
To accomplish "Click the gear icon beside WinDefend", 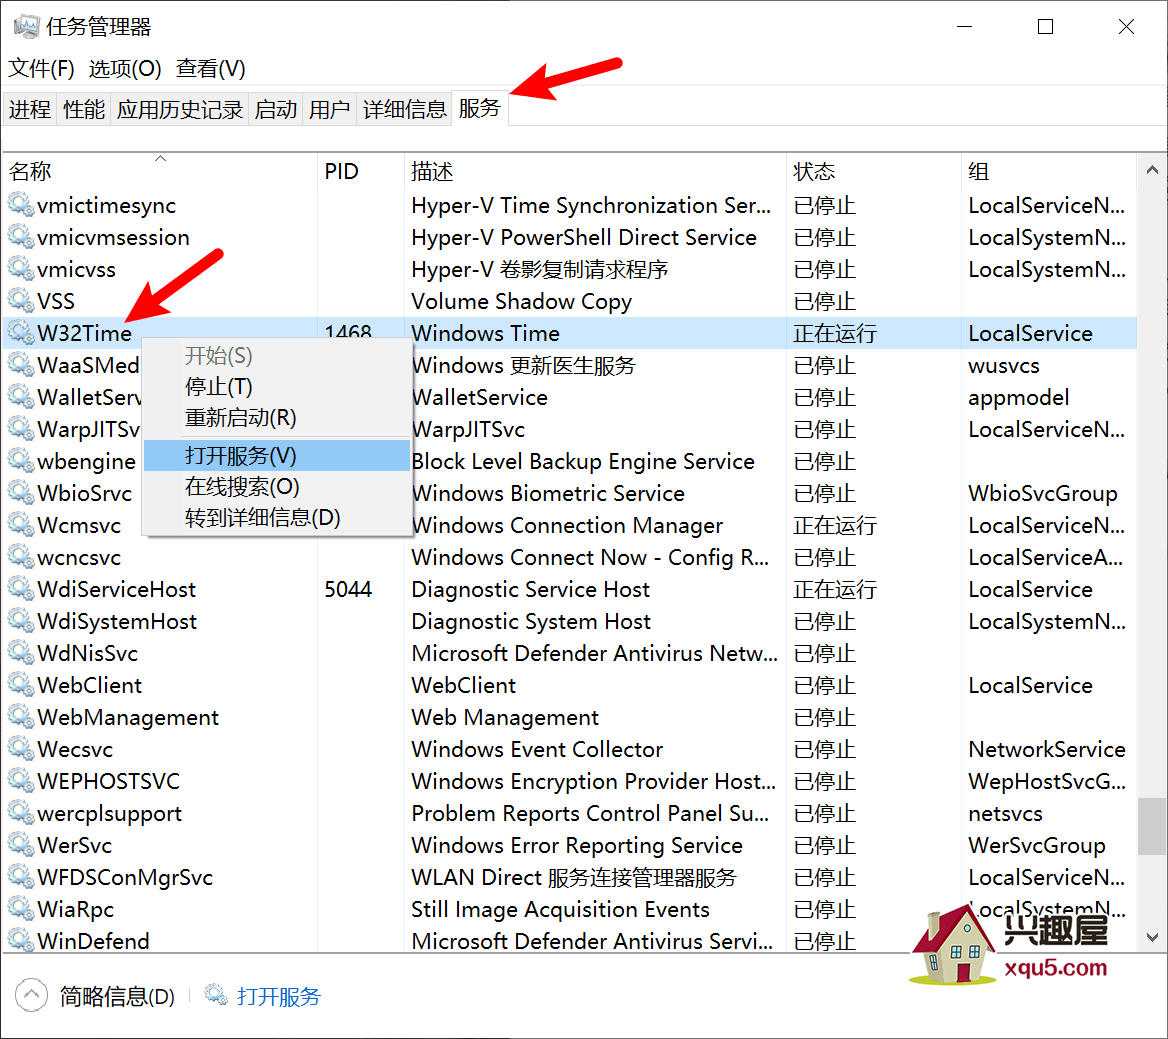I will click(21, 941).
